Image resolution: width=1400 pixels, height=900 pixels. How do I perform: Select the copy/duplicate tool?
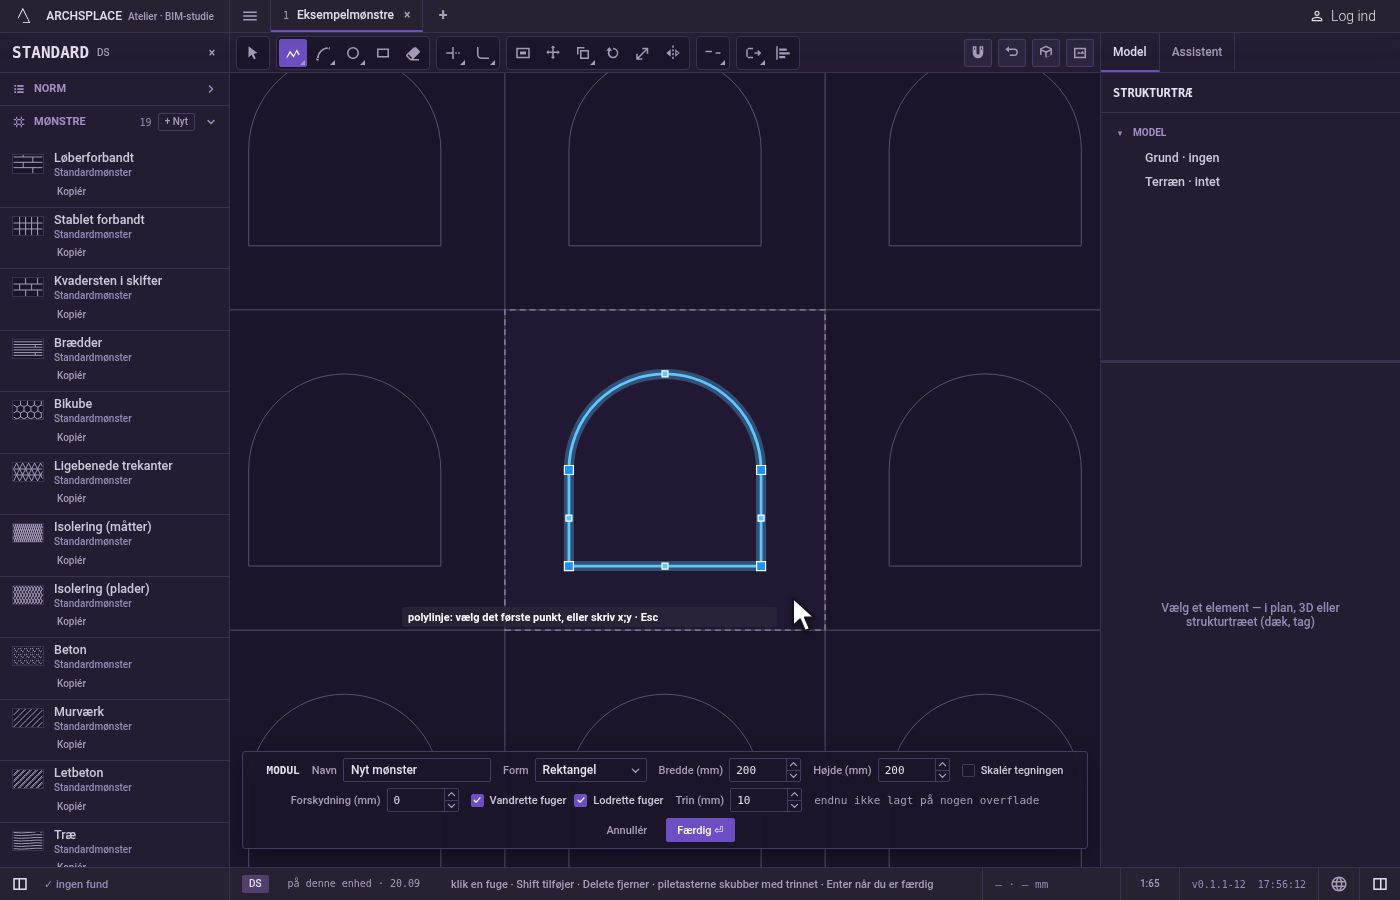[x=583, y=53]
